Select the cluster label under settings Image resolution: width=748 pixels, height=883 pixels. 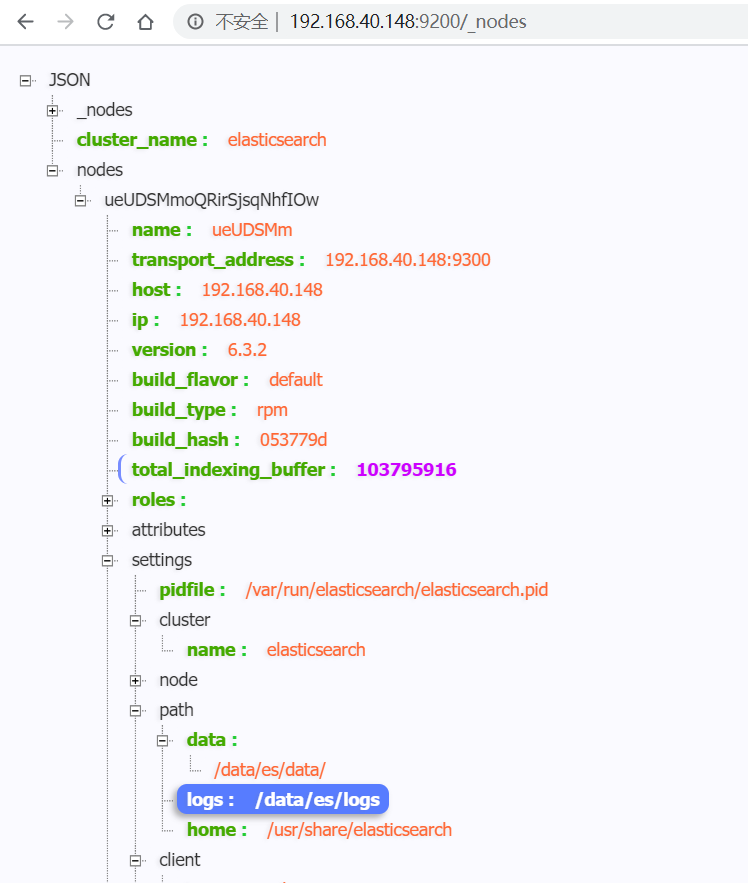(x=184, y=620)
